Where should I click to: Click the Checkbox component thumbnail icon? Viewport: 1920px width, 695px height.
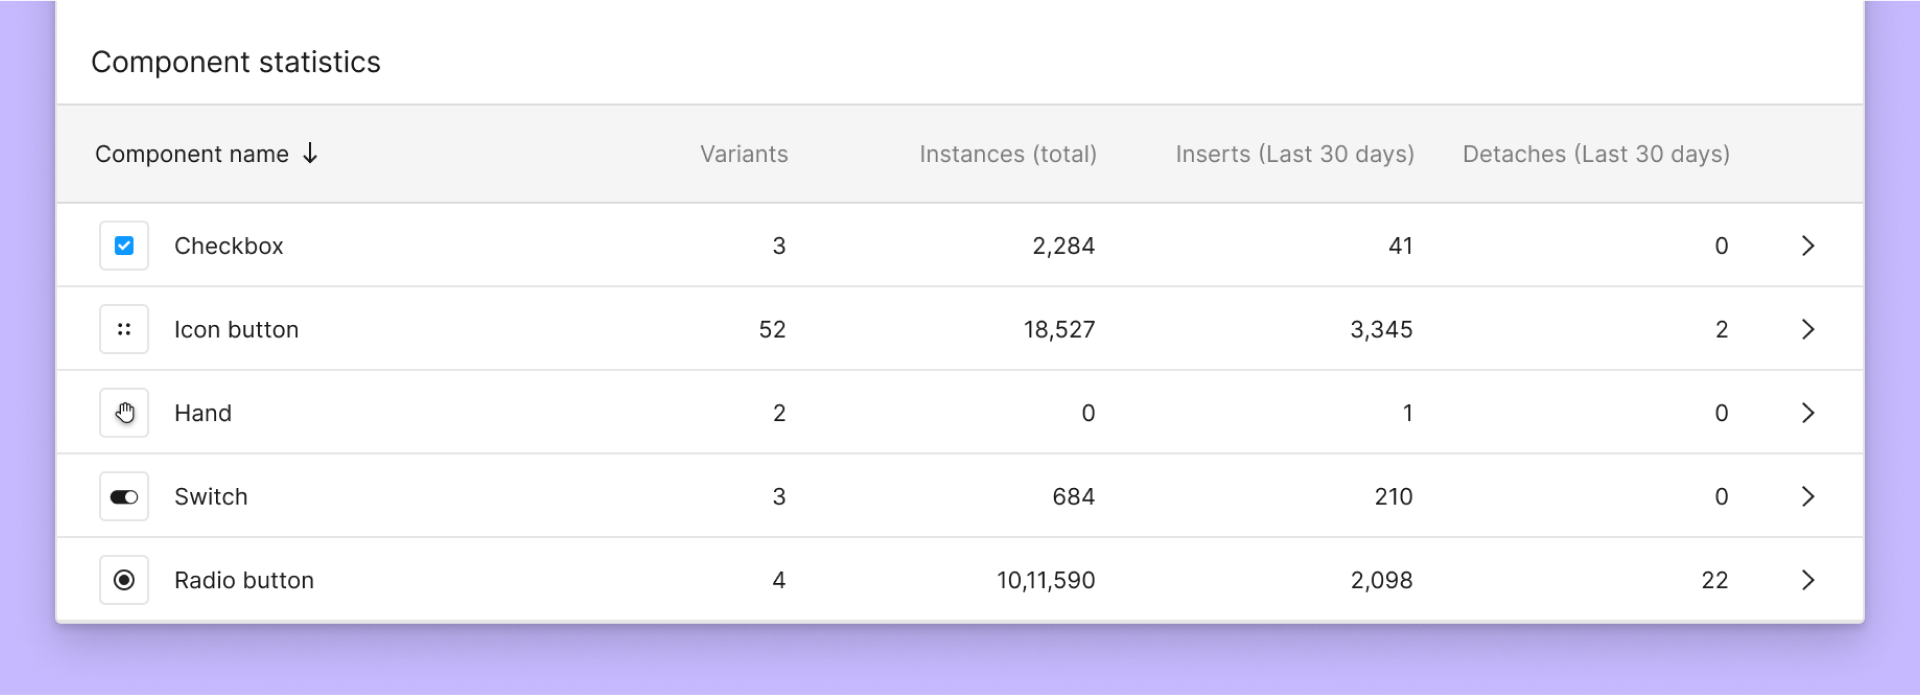pyautogui.click(x=124, y=246)
